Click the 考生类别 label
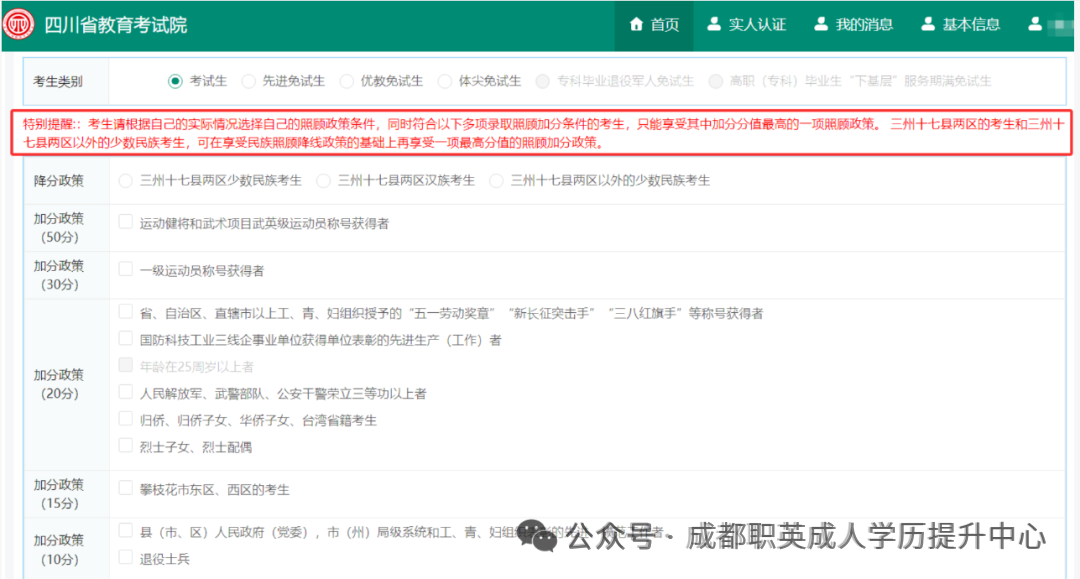 [58, 81]
